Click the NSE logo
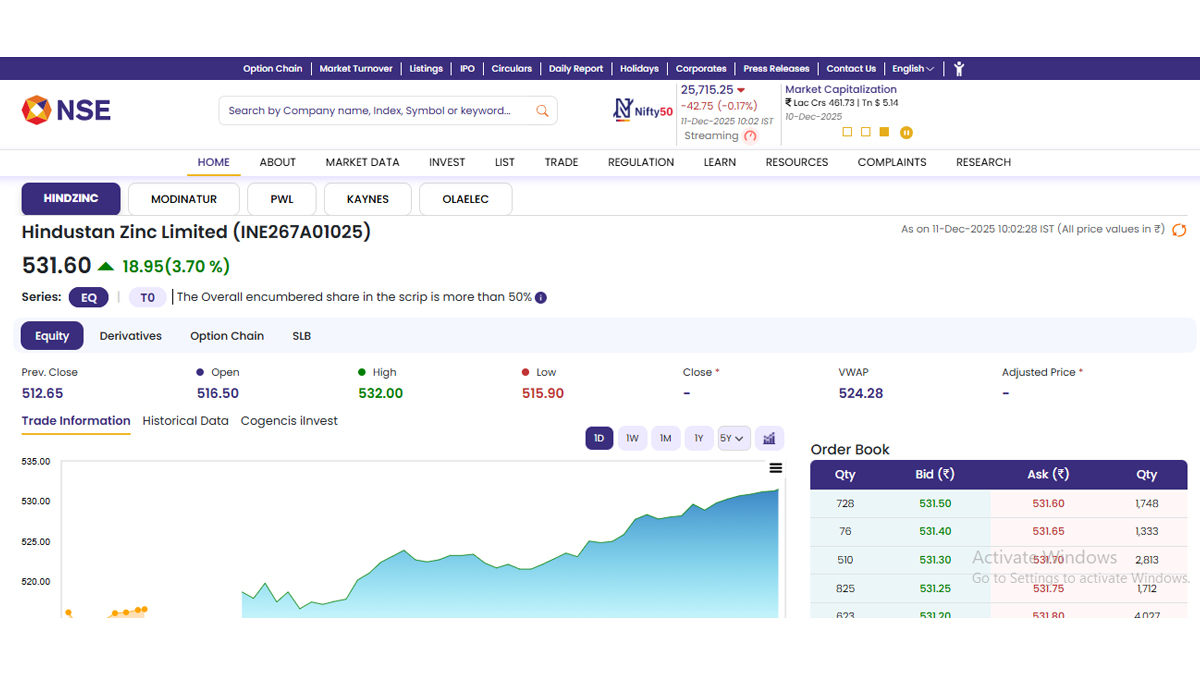Image resolution: width=1200 pixels, height=675 pixels. (66, 110)
